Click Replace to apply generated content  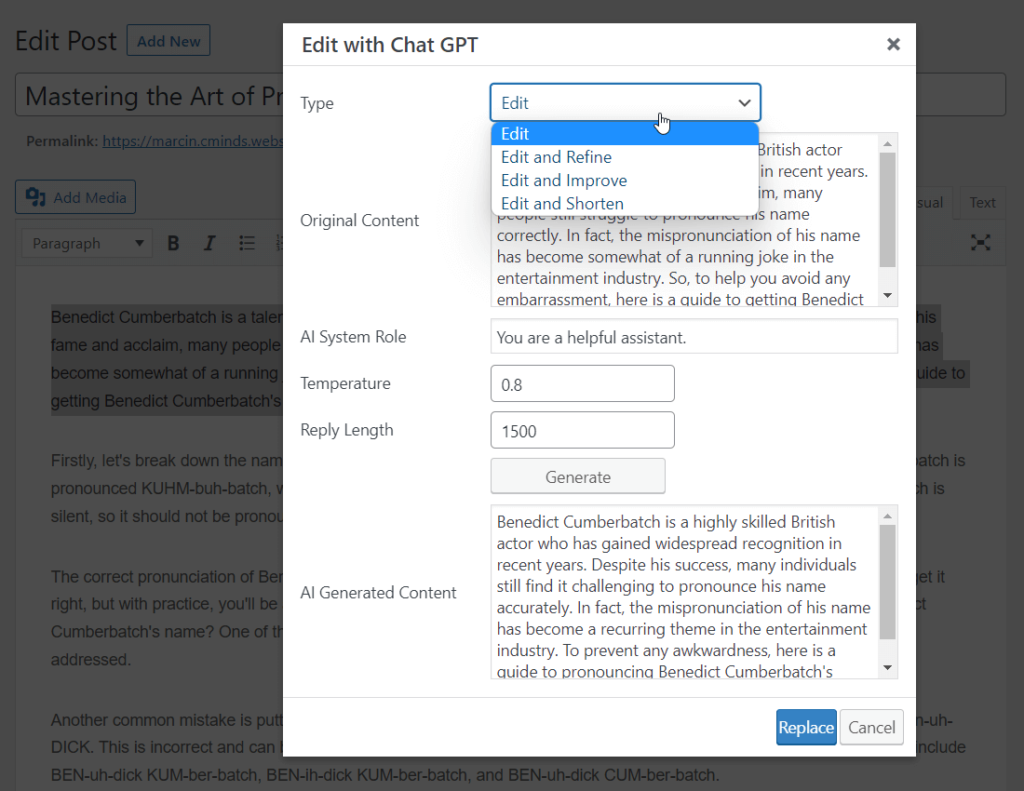tap(806, 727)
